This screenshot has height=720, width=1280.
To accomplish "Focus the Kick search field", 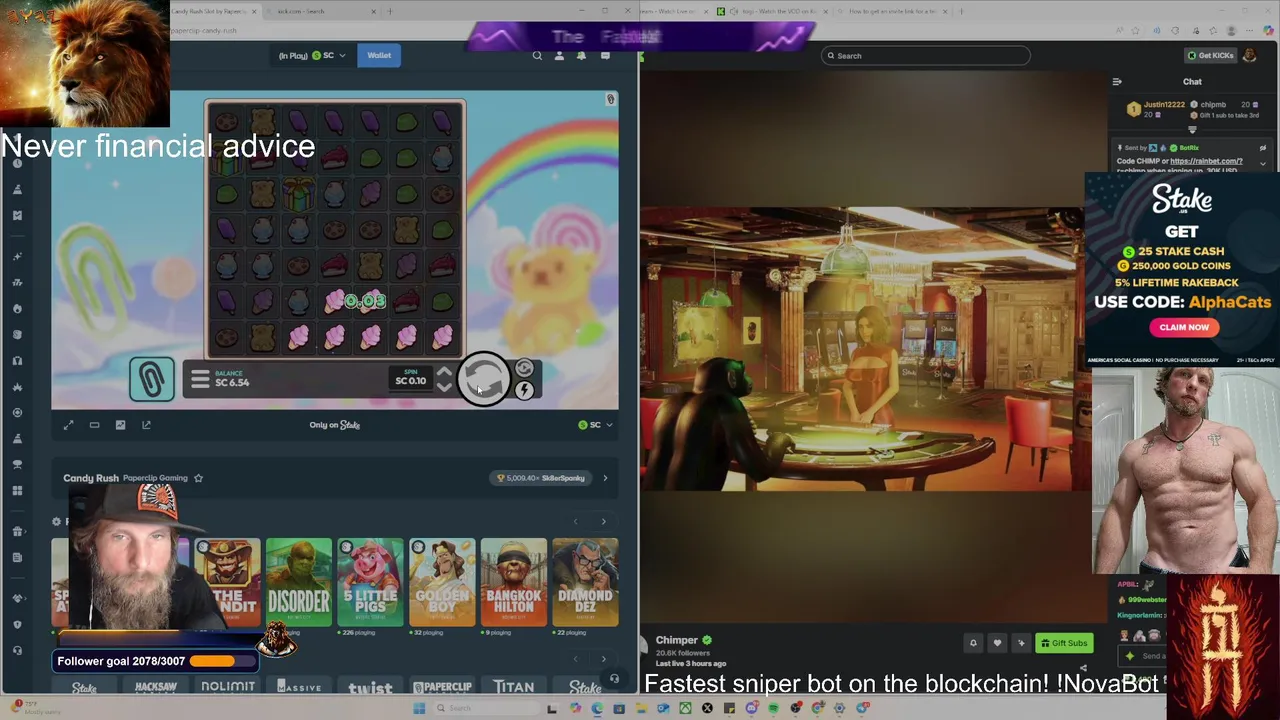I will (925, 56).
